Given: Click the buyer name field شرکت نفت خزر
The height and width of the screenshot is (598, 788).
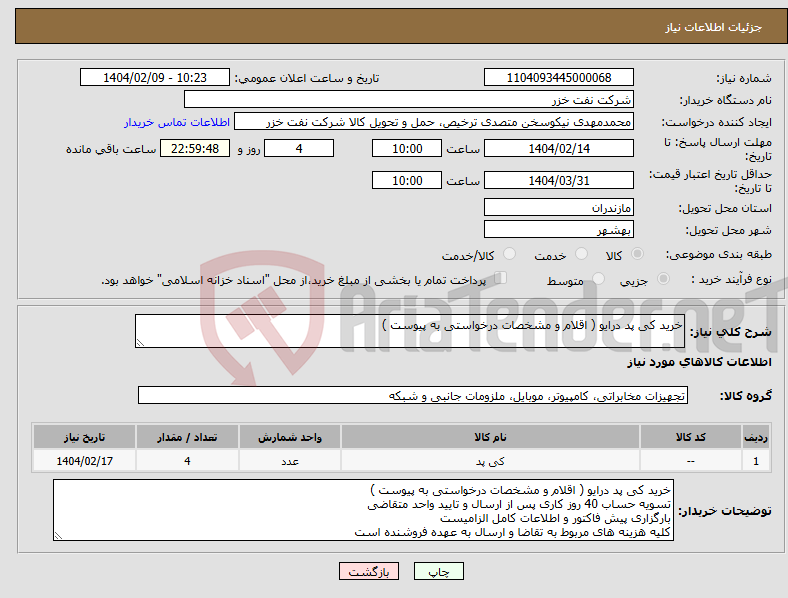Looking at the screenshot, I should [409, 99].
